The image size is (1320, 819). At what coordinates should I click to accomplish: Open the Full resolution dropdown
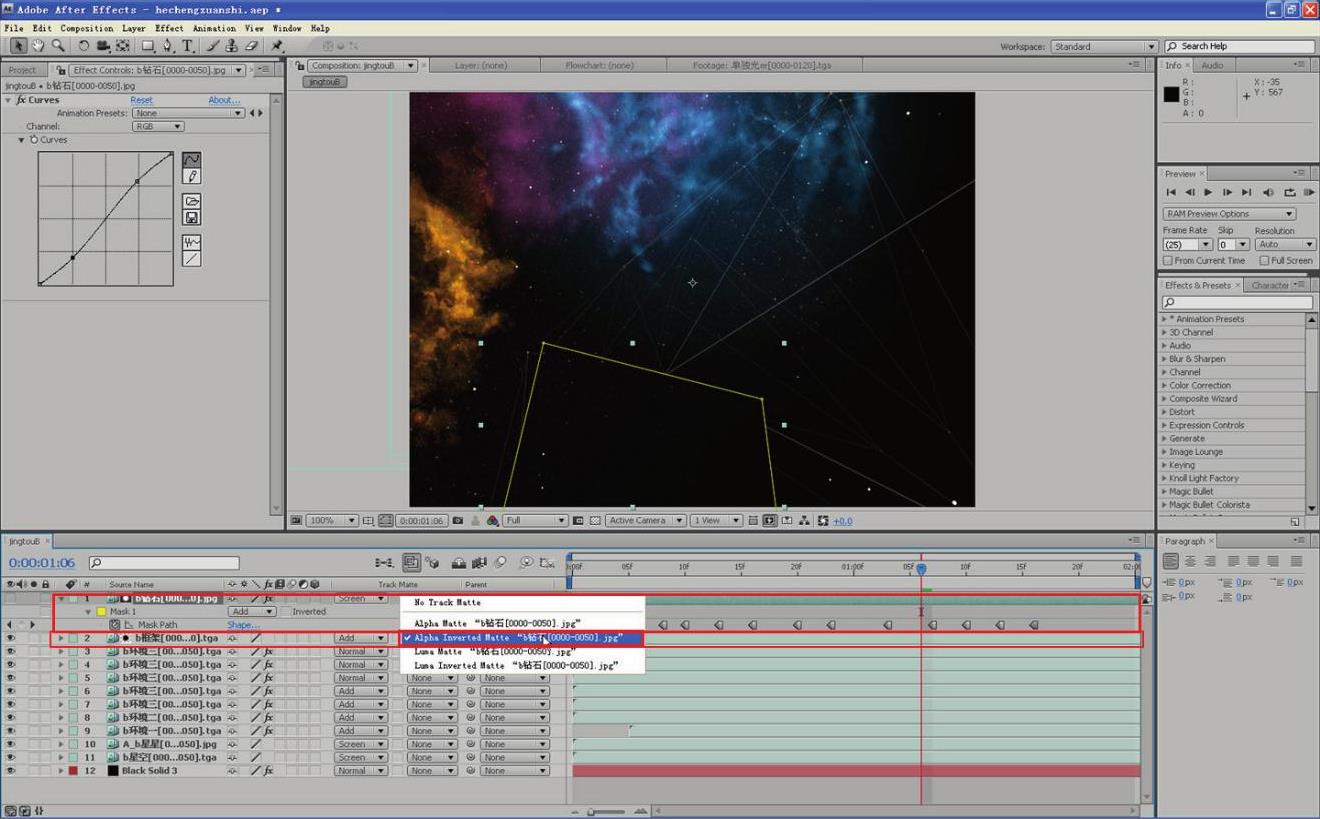[535, 521]
